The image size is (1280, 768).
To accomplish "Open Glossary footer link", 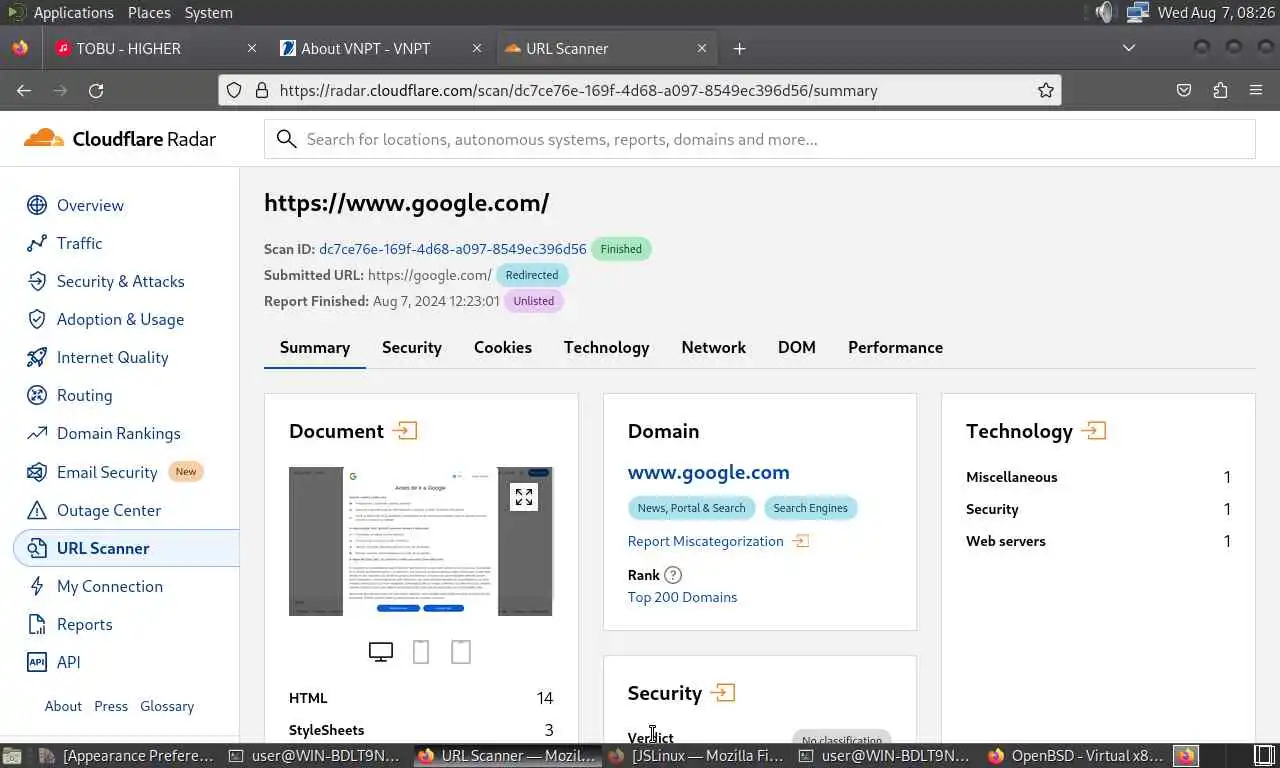I will (x=167, y=706).
